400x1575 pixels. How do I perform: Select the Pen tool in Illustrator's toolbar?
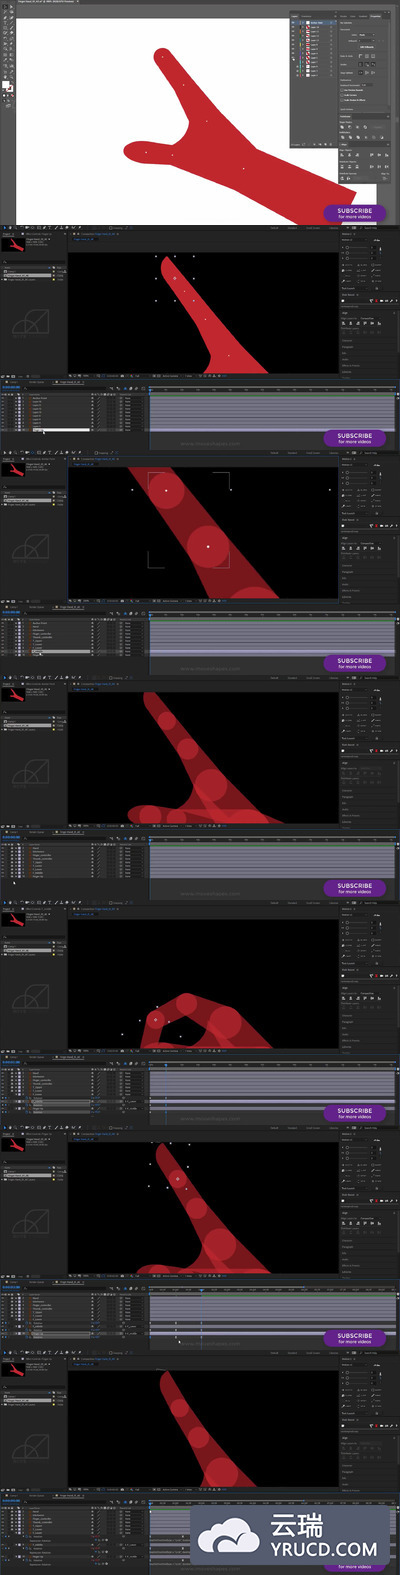[5, 18]
